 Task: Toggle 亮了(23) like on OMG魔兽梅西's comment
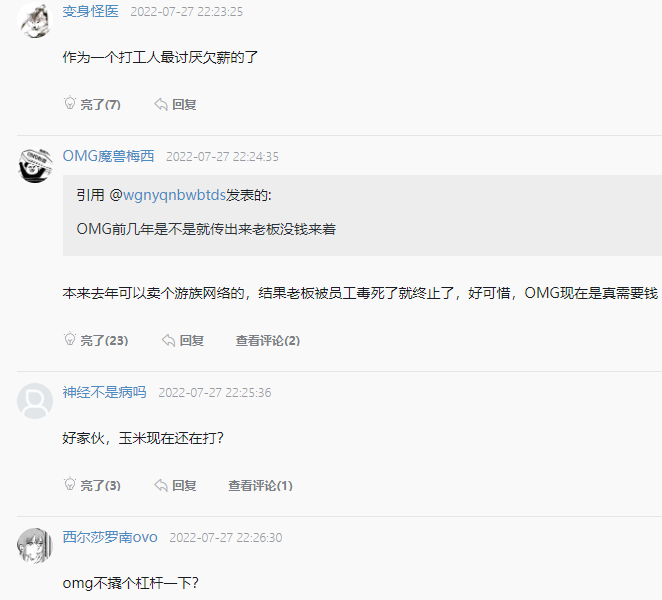tap(104, 341)
